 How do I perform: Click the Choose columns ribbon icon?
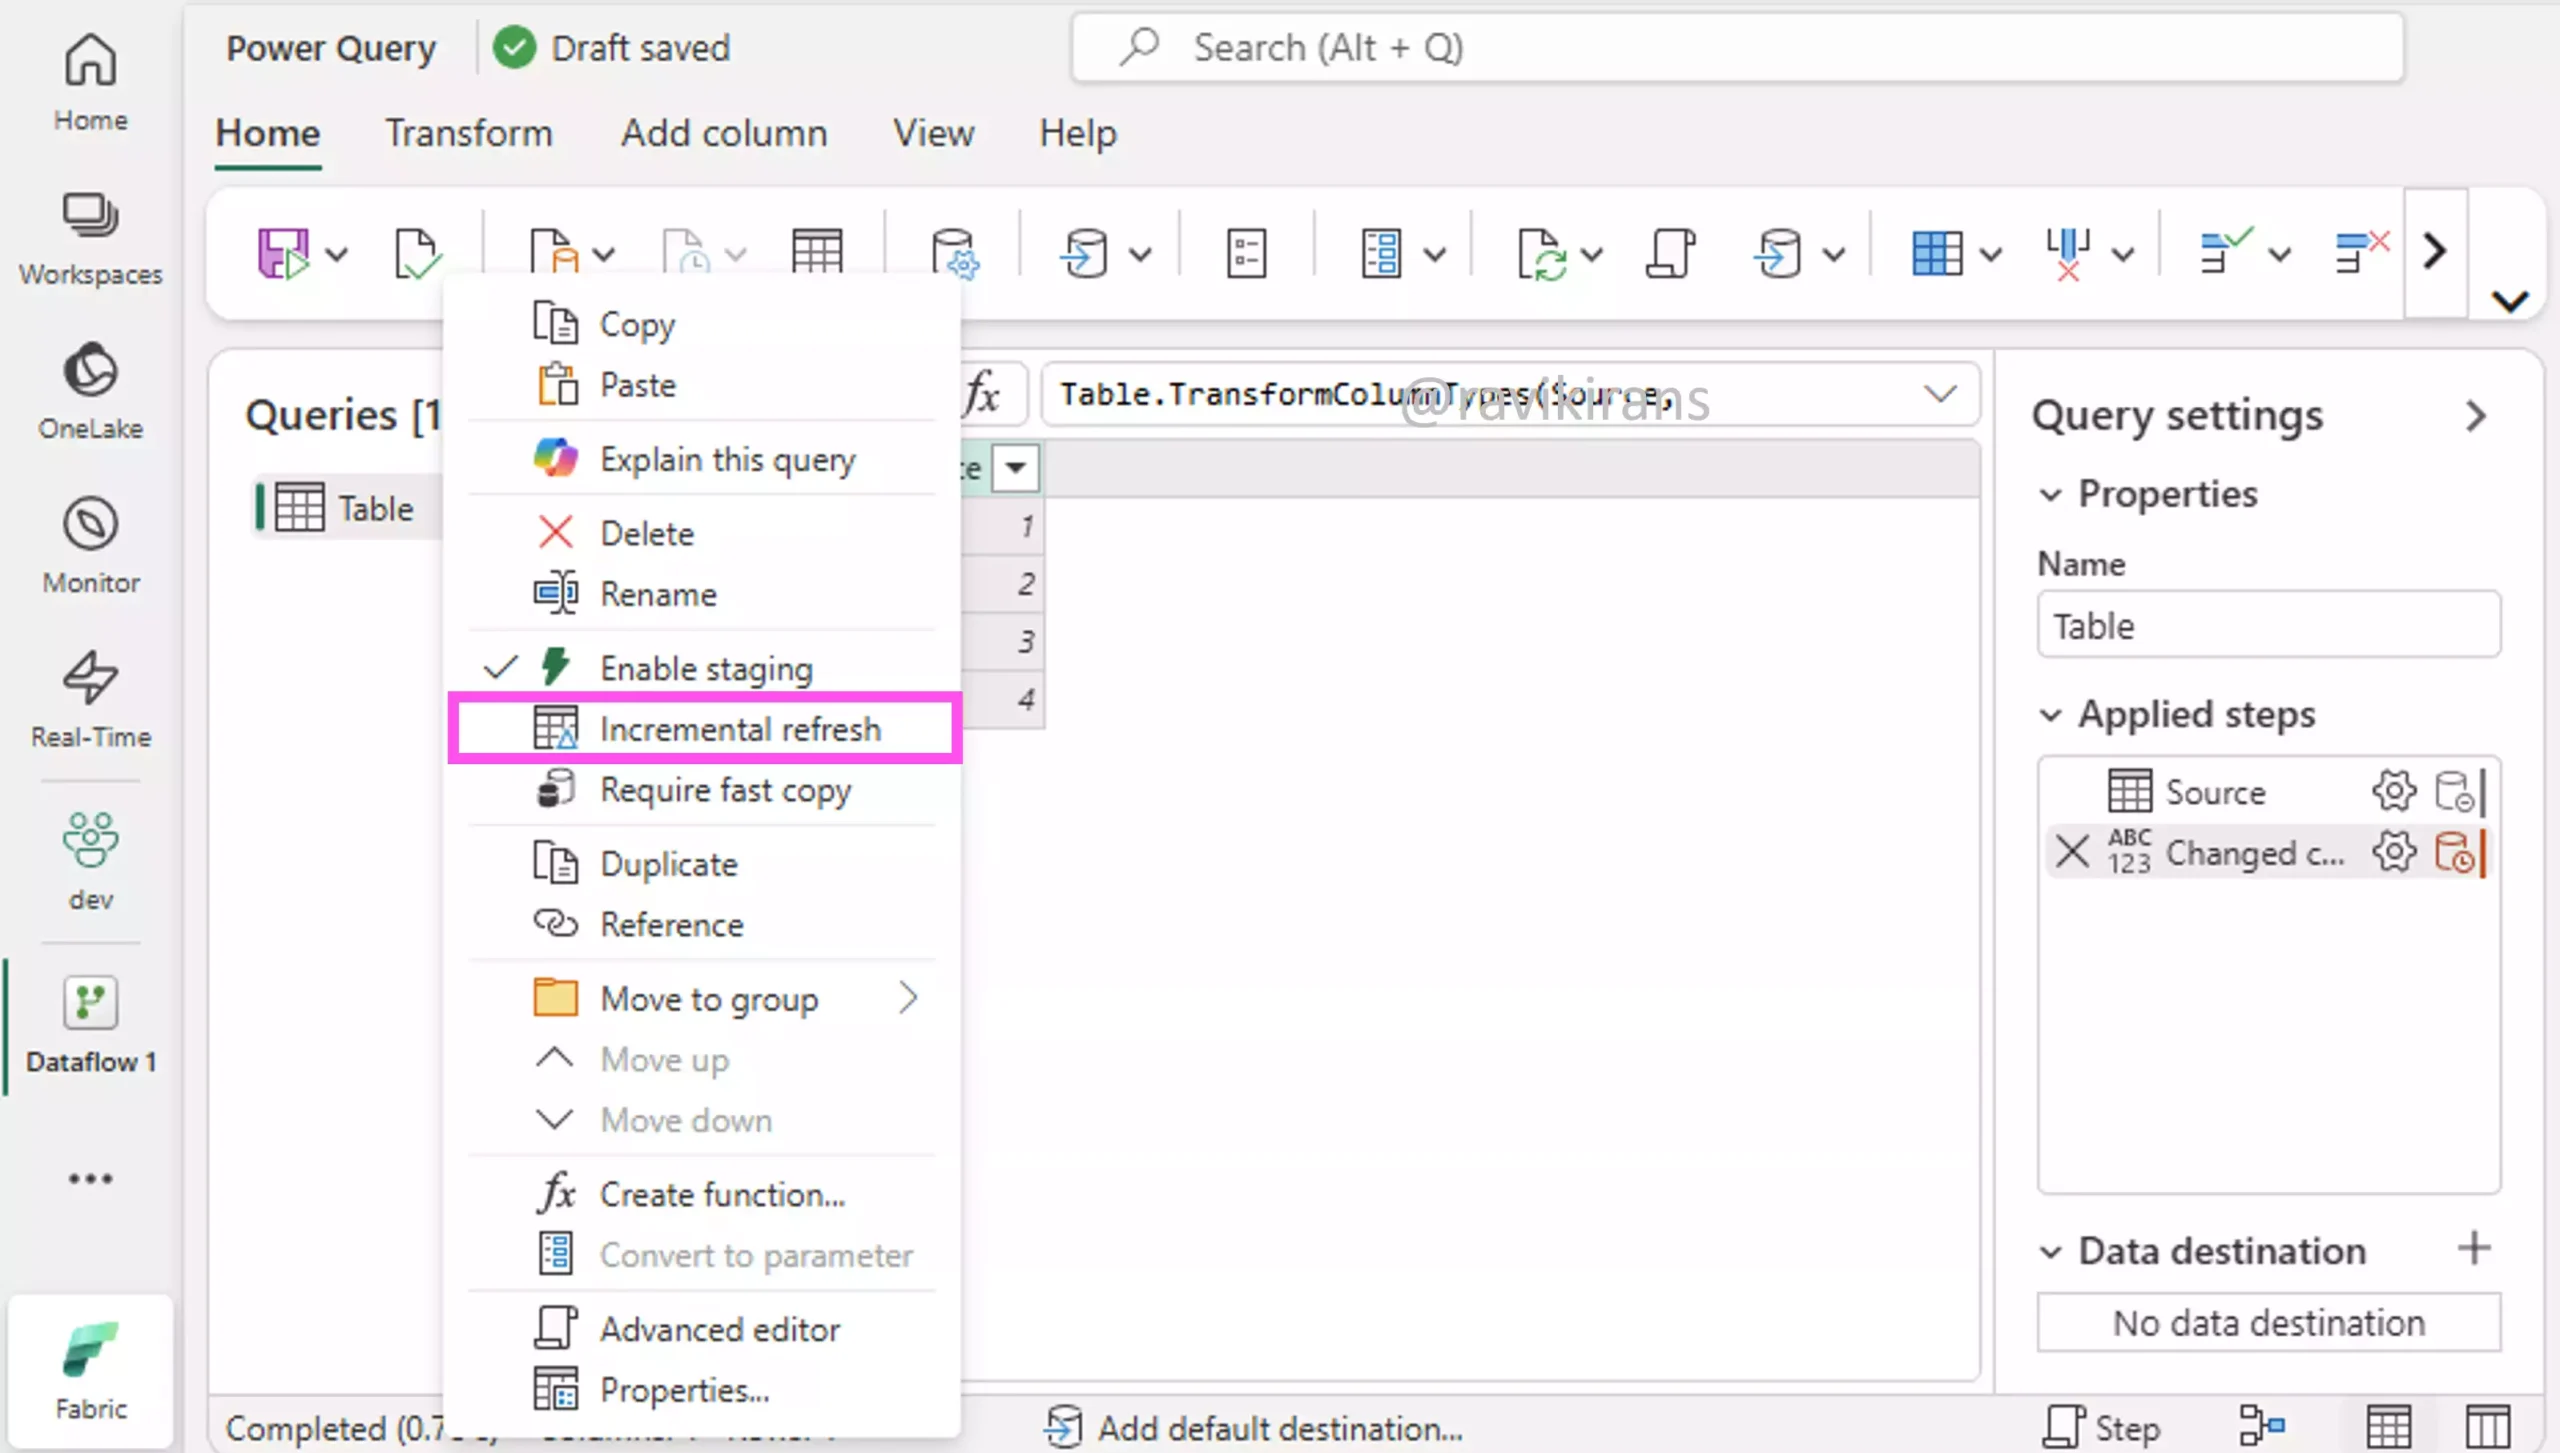[x=1937, y=253]
